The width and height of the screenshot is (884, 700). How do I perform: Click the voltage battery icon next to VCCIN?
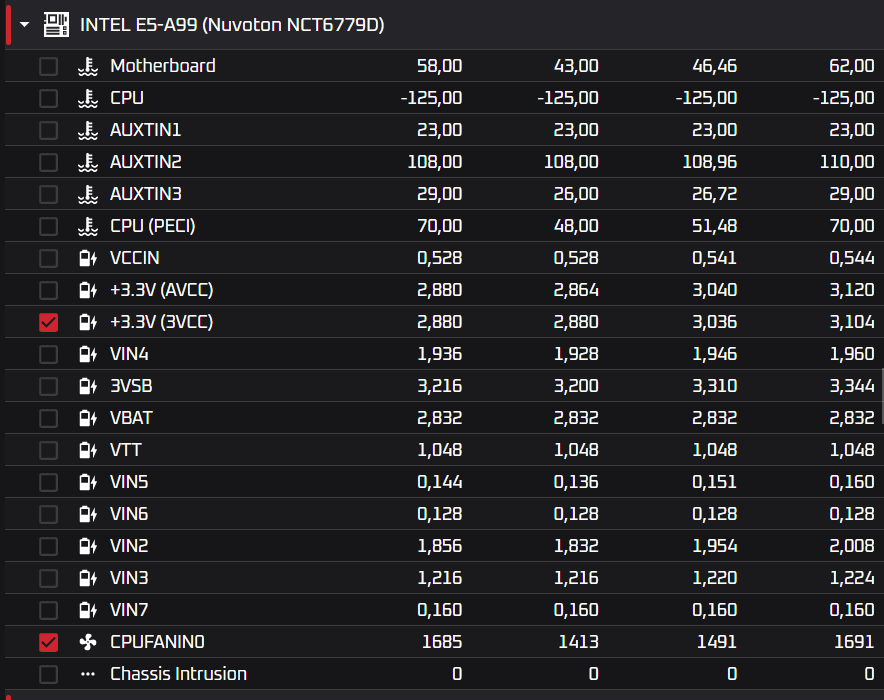[88, 258]
